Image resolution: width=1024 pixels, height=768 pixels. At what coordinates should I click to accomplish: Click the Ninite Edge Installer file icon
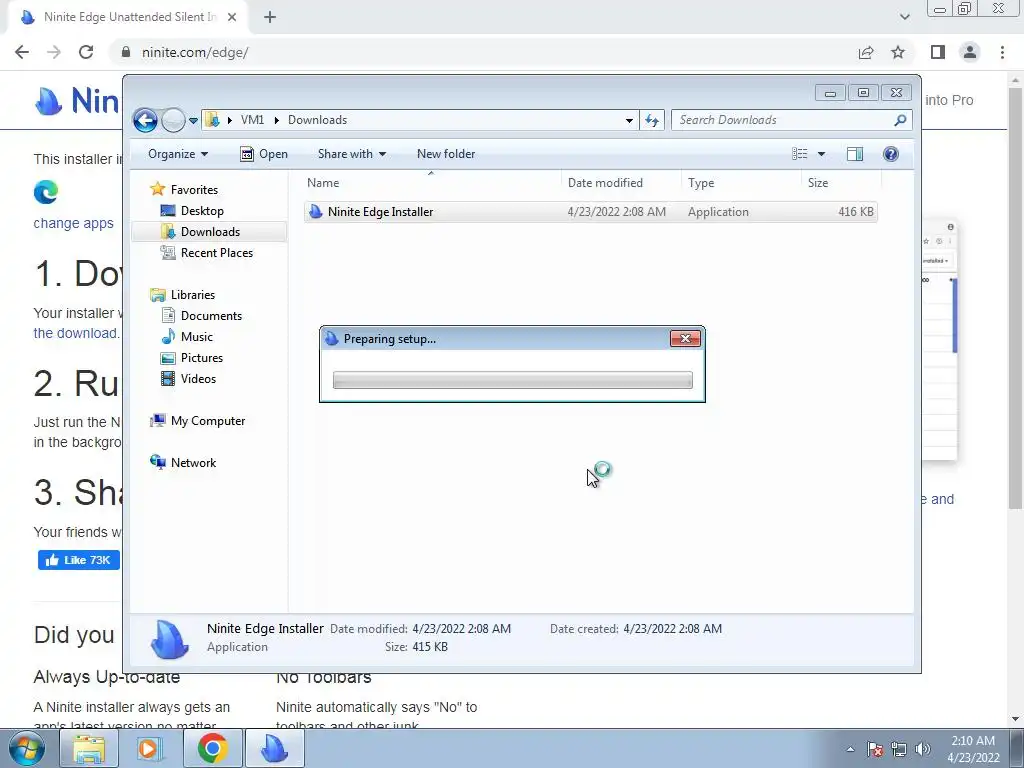click(x=315, y=212)
